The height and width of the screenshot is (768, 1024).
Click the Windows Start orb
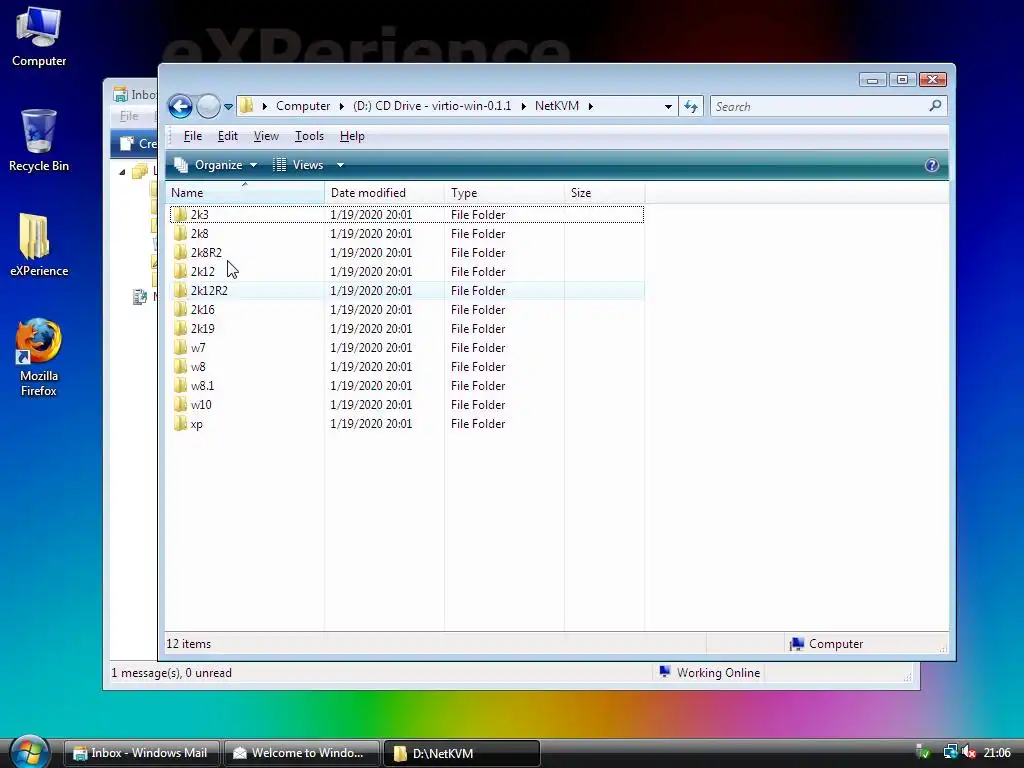click(x=29, y=752)
